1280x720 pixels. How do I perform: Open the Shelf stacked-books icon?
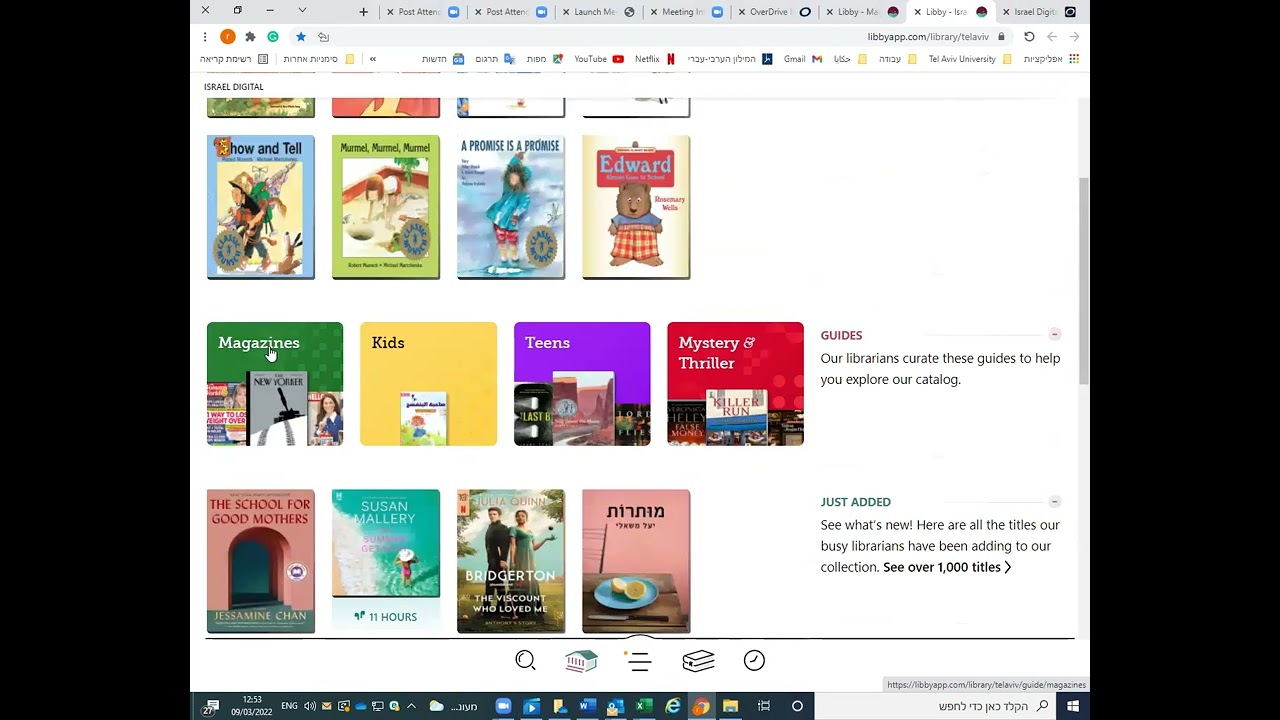click(x=698, y=660)
